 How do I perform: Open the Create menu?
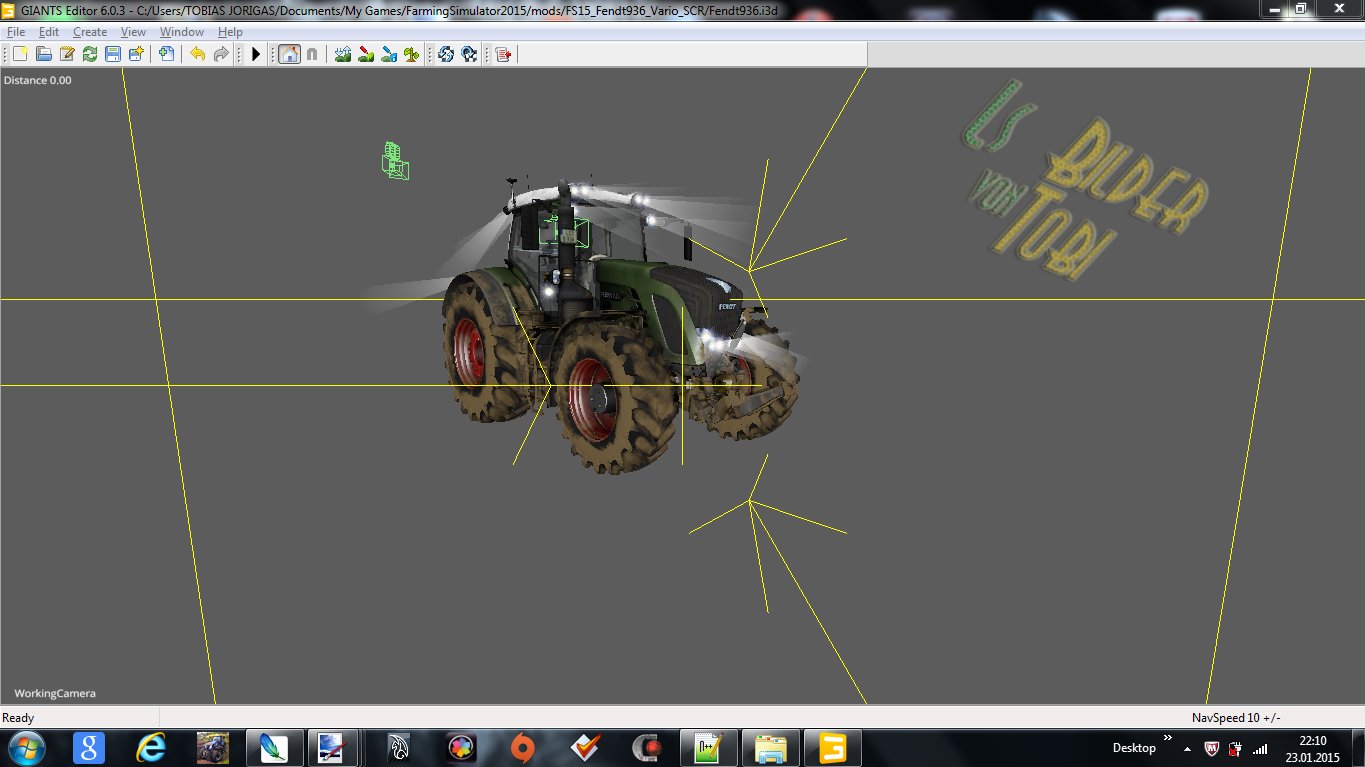90,32
